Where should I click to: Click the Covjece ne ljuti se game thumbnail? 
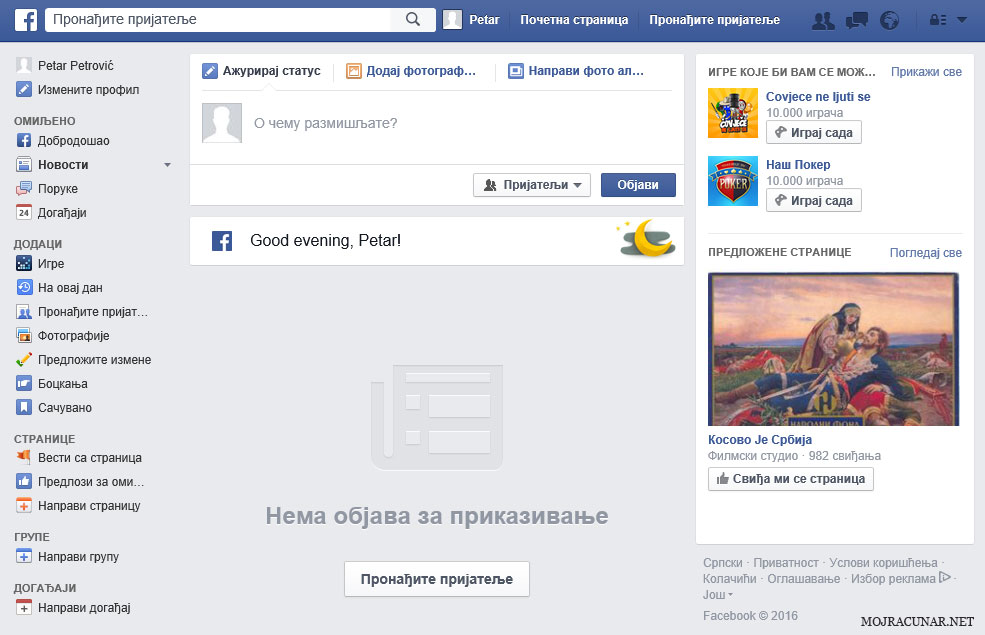[733, 113]
